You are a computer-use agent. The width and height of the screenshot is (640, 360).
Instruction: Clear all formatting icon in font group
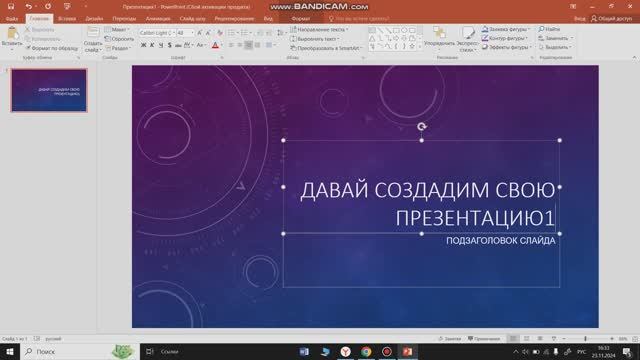pyautogui.click(x=220, y=33)
